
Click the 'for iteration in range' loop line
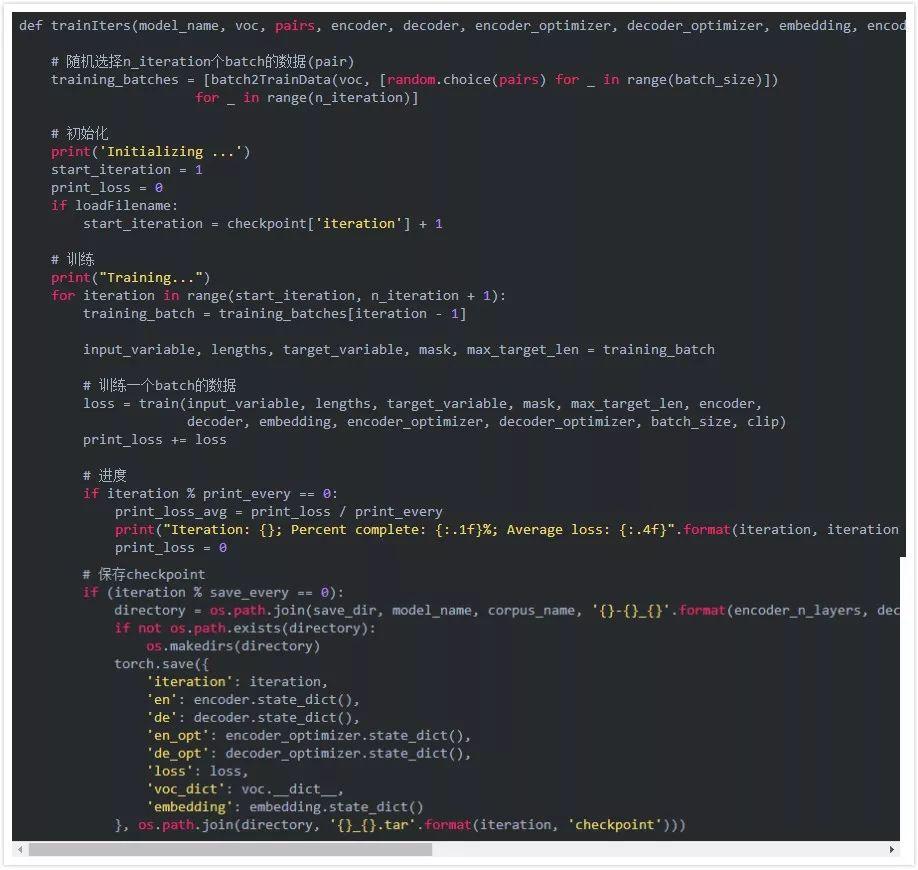tap(278, 296)
